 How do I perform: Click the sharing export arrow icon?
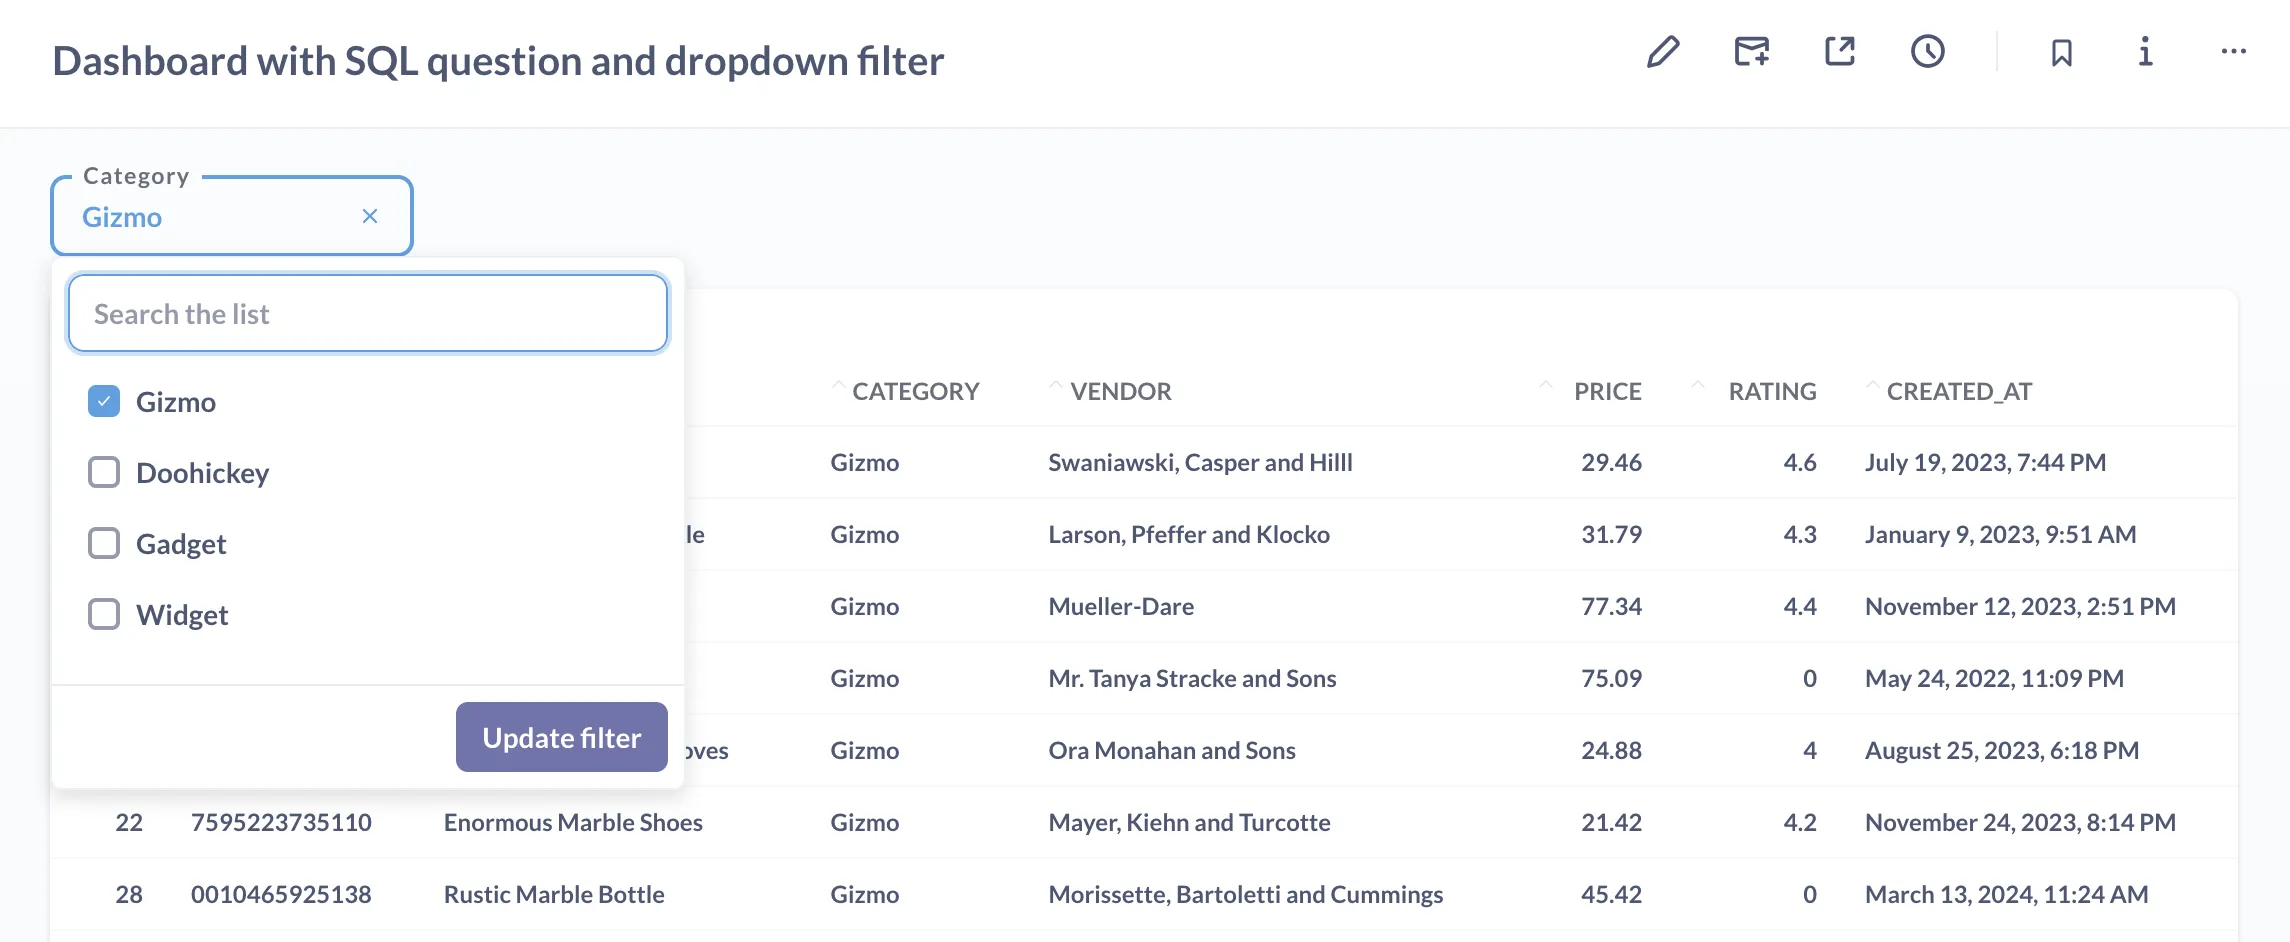(x=1839, y=52)
